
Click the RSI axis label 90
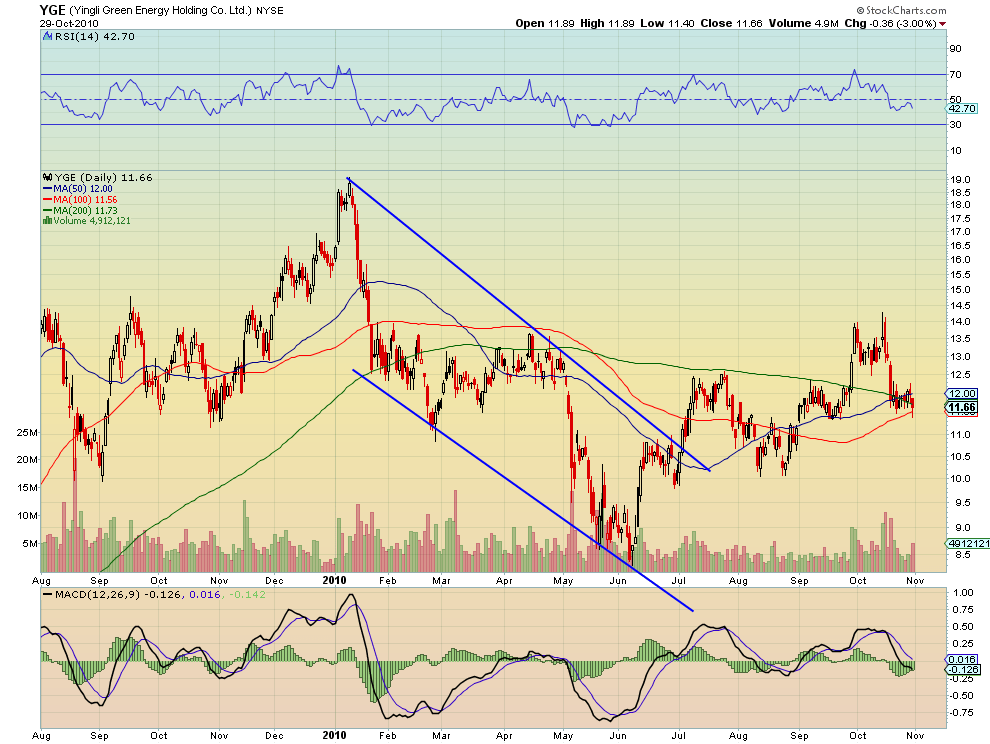[x=955, y=49]
